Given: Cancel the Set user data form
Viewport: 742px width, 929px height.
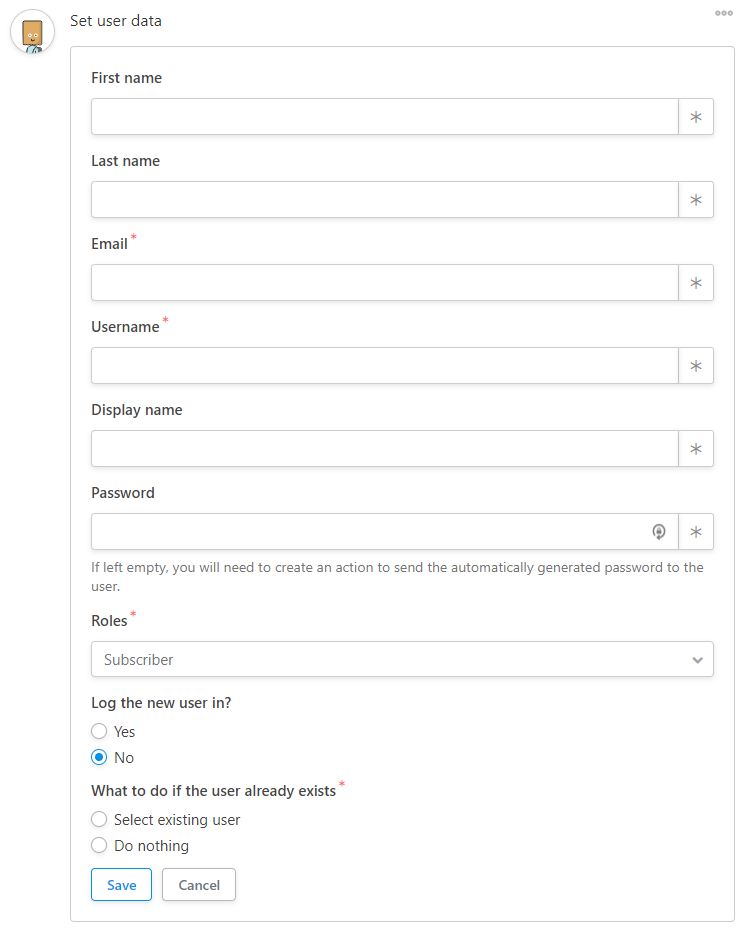Looking at the screenshot, I should pos(199,885).
